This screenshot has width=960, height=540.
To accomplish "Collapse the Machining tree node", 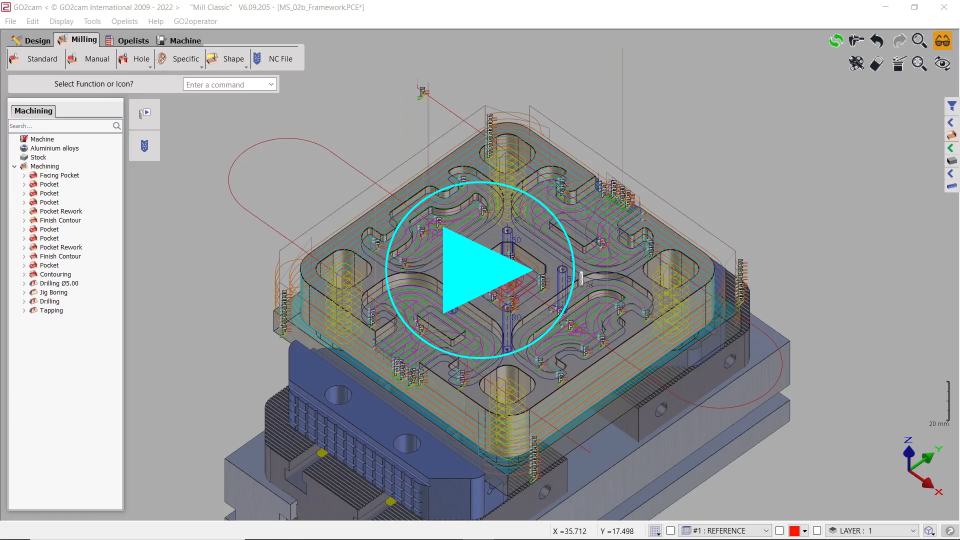I will [x=14, y=166].
